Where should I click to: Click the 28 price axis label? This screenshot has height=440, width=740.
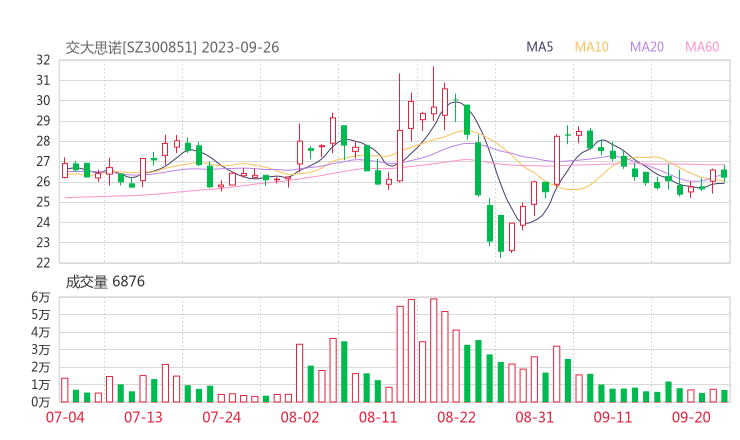click(43, 141)
